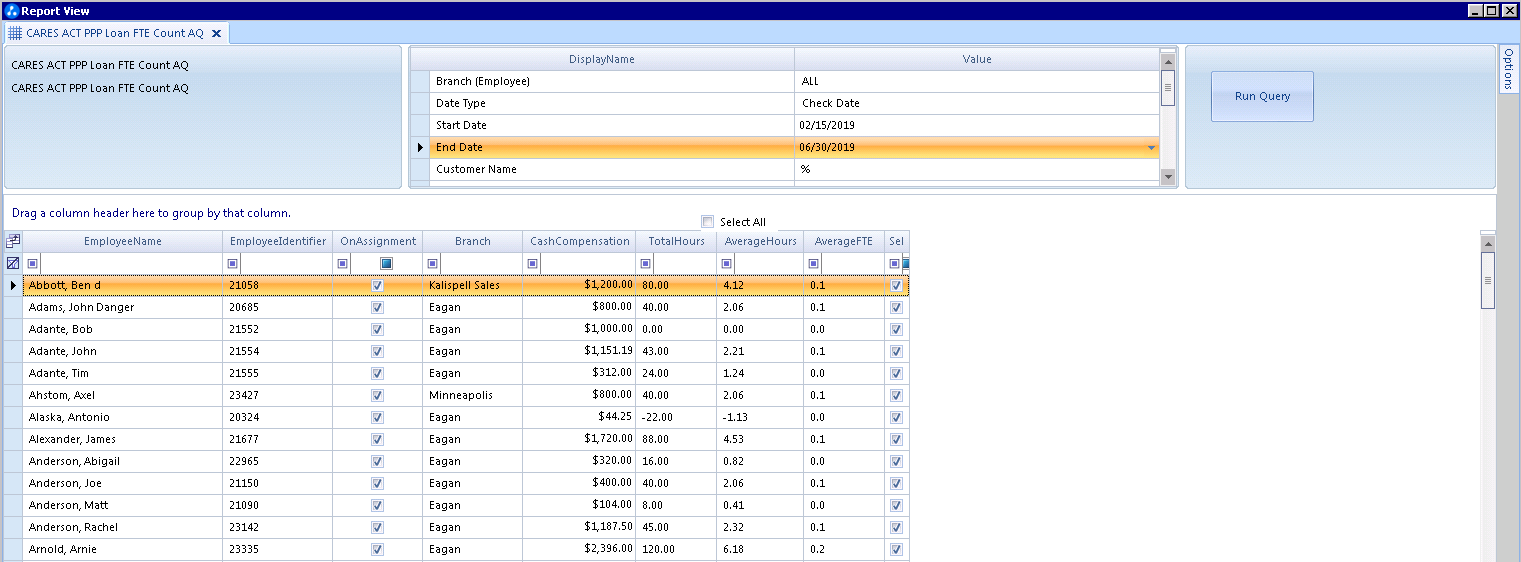Click the grid vertical scrollbar up arrow
This screenshot has height=562, width=1521.
coord(1488,243)
